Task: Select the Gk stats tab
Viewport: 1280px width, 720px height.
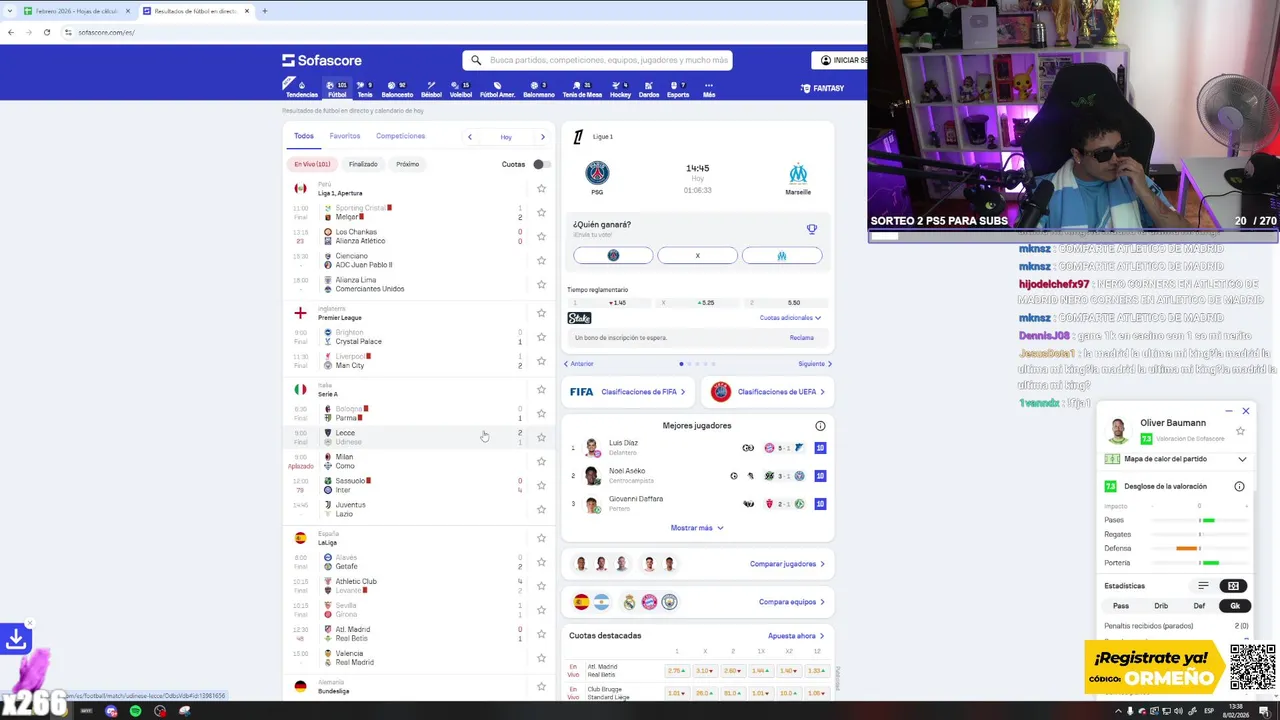Action: click(1235, 606)
